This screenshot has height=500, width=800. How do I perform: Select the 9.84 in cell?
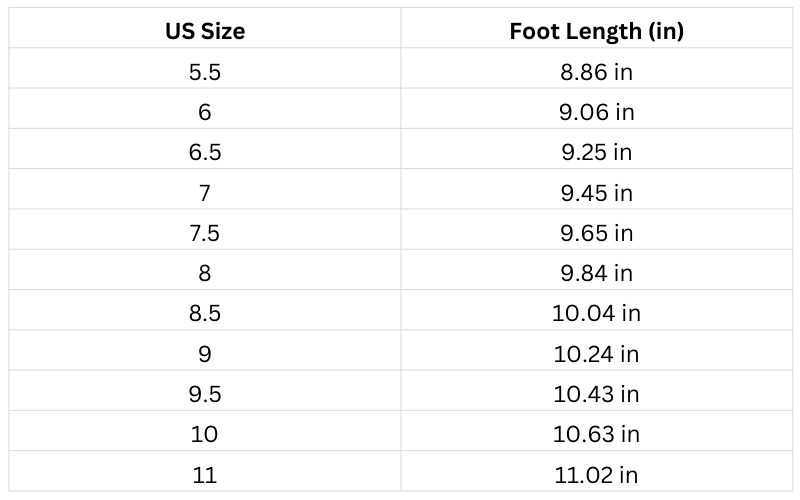(x=596, y=273)
